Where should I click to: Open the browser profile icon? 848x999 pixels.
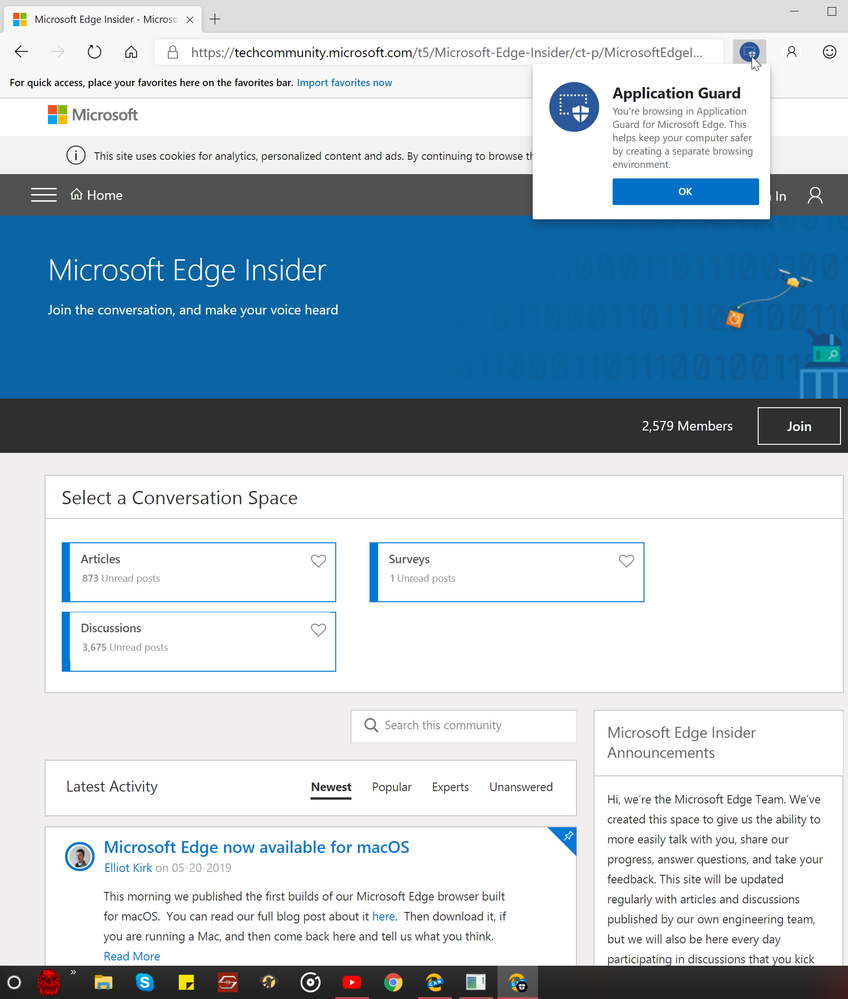point(791,52)
